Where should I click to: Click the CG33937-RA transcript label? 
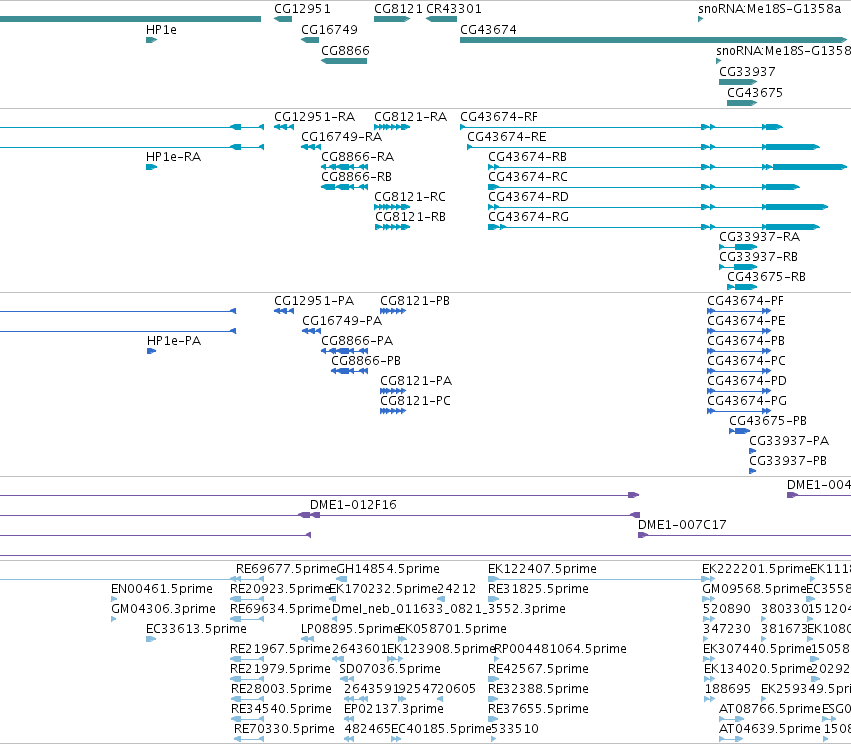759,237
